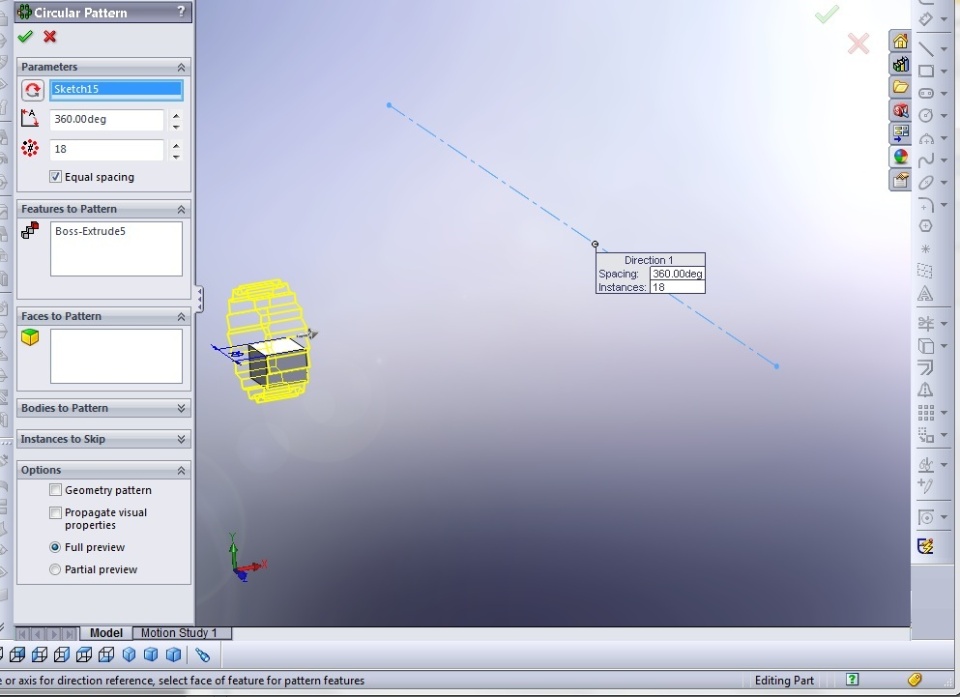Cancel the Circular Pattern with red X
This screenshot has height=697, width=960.
50,37
